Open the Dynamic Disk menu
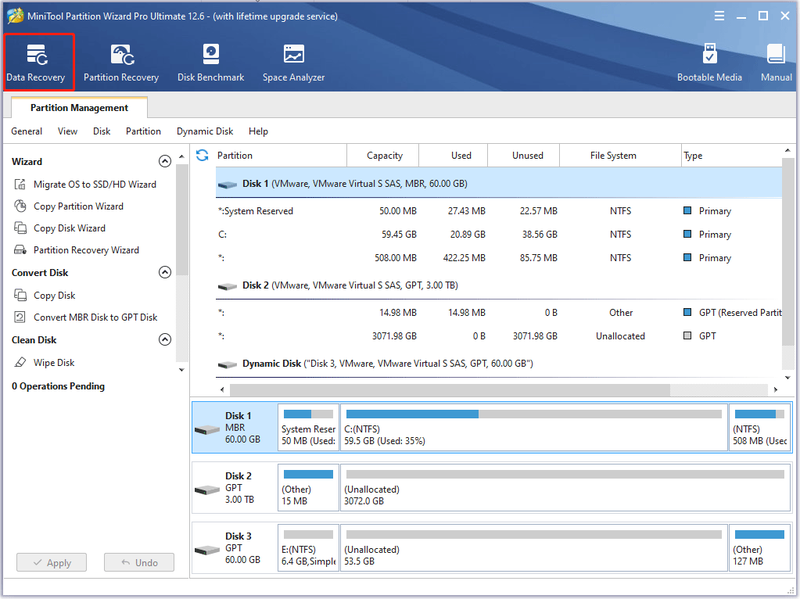The image size is (800, 599). pyautogui.click(x=205, y=131)
